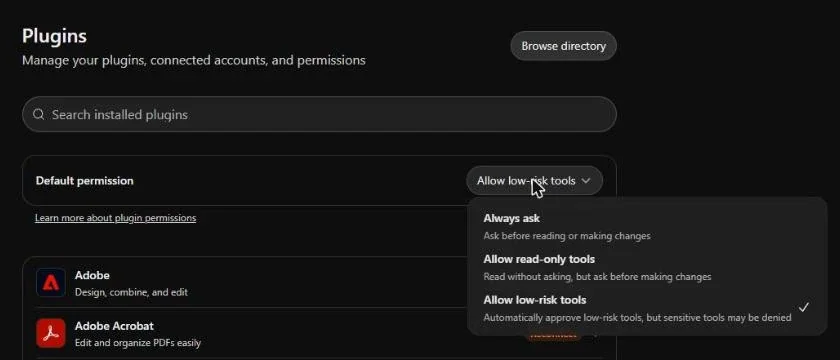Open the Allow low-risk tools dropdown
The height and width of the screenshot is (360, 840).
(534, 181)
